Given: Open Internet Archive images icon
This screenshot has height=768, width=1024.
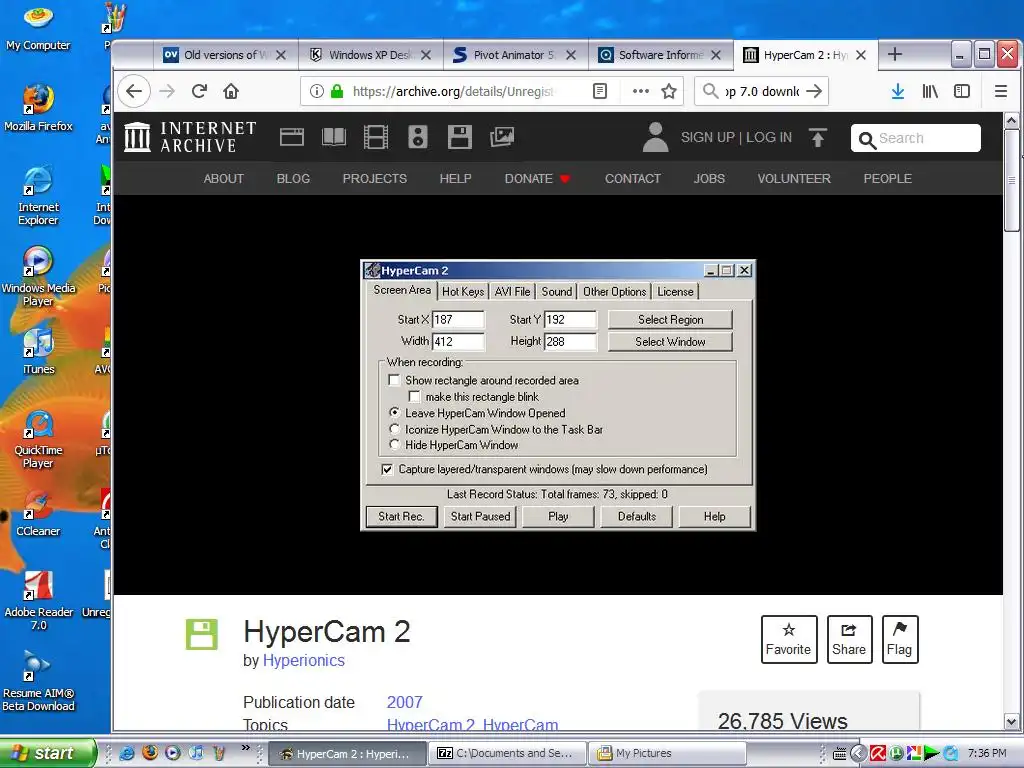Looking at the screenshot, I should [x=502, y=137].
